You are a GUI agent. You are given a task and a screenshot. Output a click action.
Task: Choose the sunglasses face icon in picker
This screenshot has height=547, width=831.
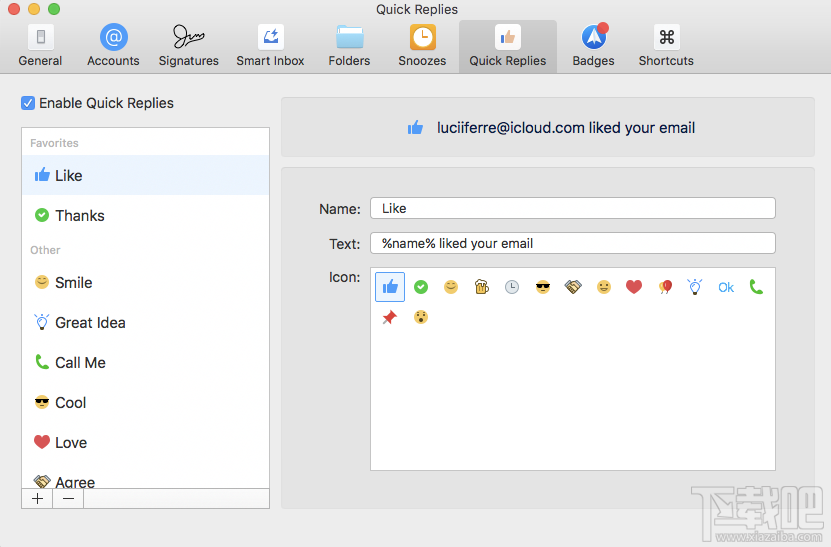pyautogui.click(x=543, y=287)
